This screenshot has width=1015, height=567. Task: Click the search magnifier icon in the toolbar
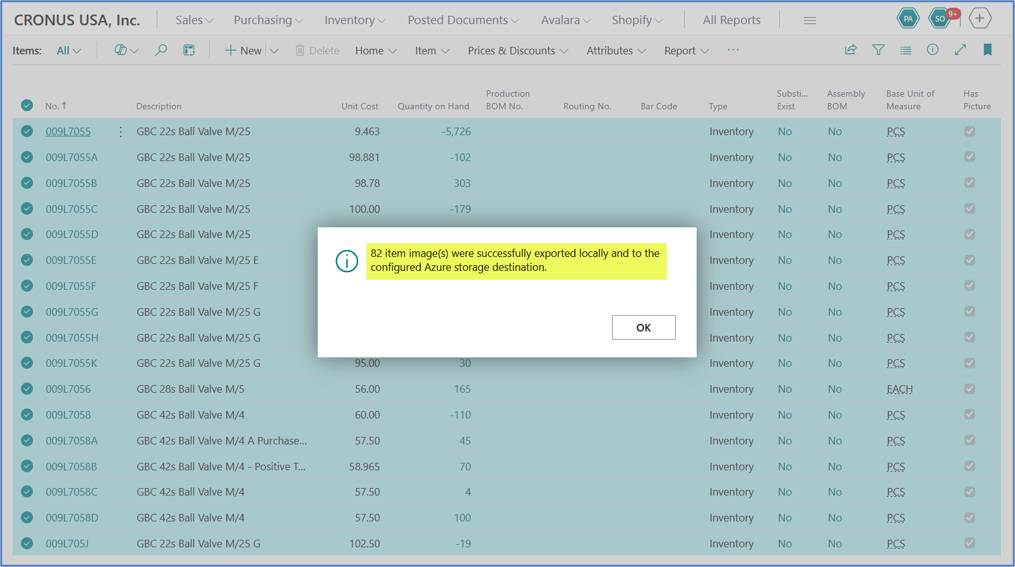[161, 50]
